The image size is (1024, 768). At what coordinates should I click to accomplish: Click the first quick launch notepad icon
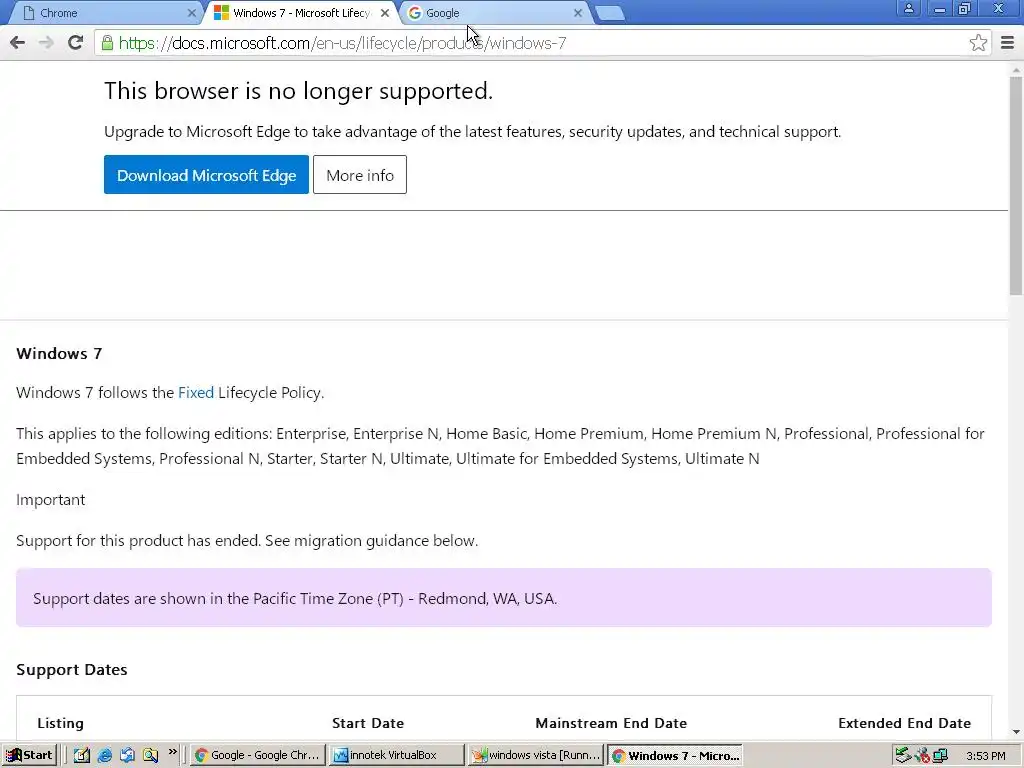coord(82,756)
